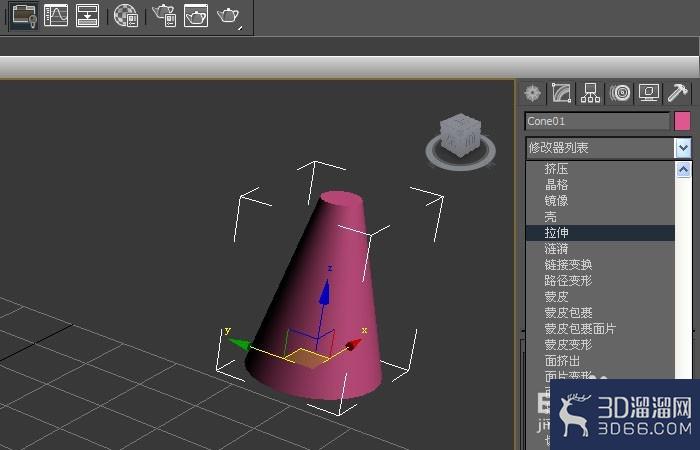Select the 挤压 modifier
The height and width of the screenshot is (450, 700).
600,169
